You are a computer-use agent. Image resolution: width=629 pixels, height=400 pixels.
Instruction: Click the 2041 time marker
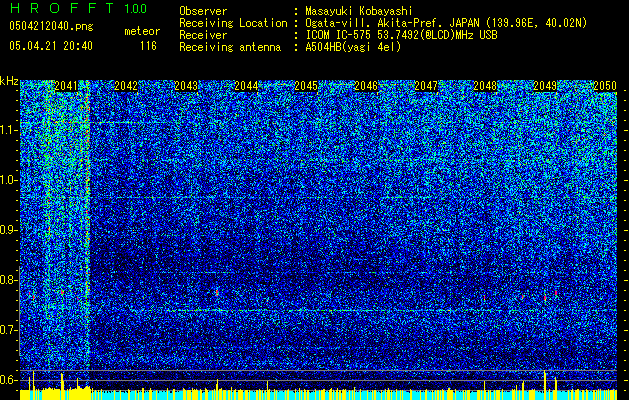coord(66,86)
